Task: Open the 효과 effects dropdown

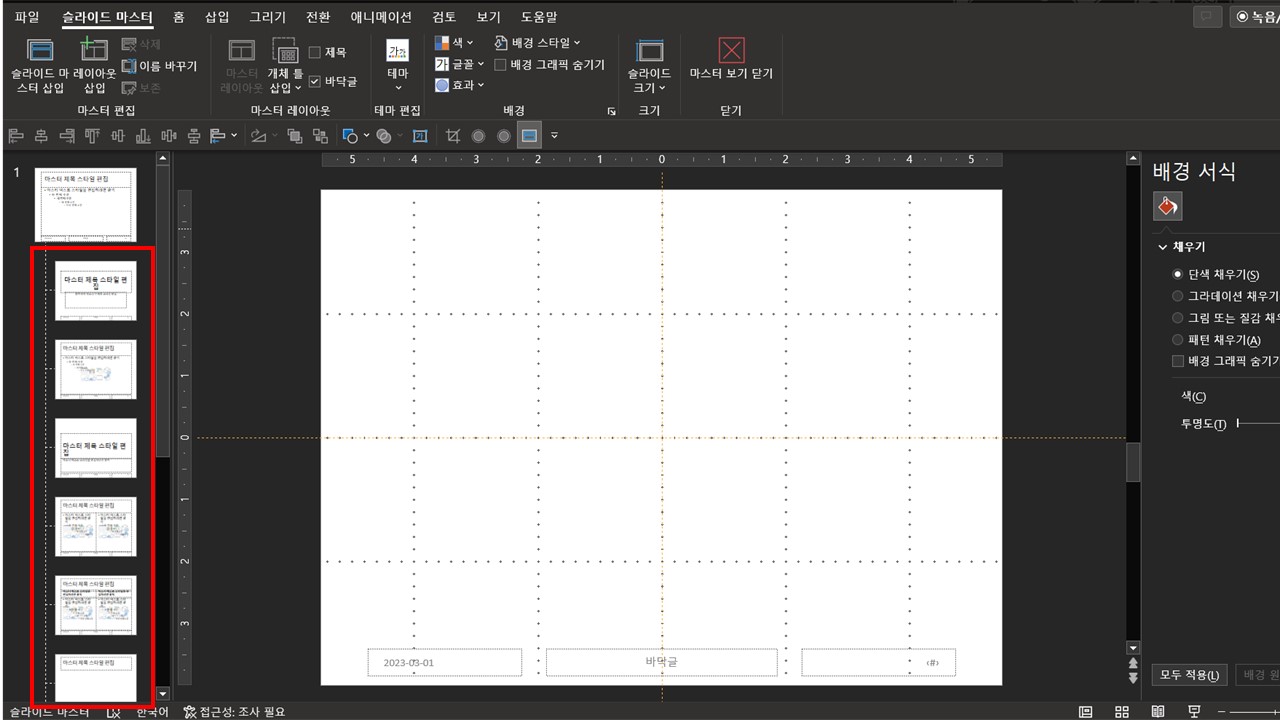Action: pos(459,86)
